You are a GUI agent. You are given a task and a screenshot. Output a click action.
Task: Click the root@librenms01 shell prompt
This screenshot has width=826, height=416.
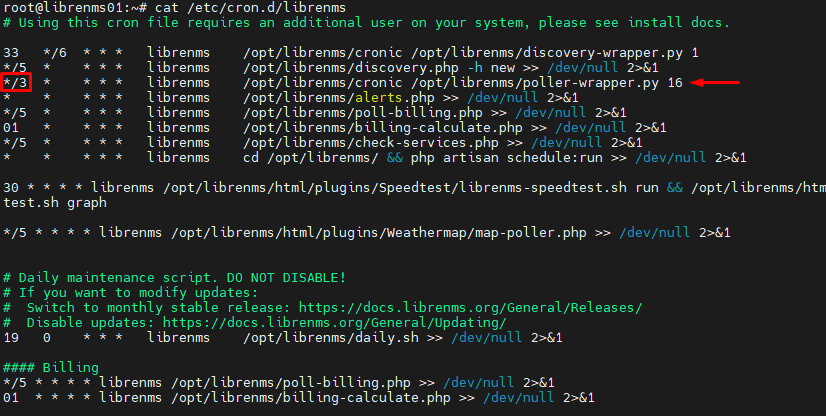76,7
